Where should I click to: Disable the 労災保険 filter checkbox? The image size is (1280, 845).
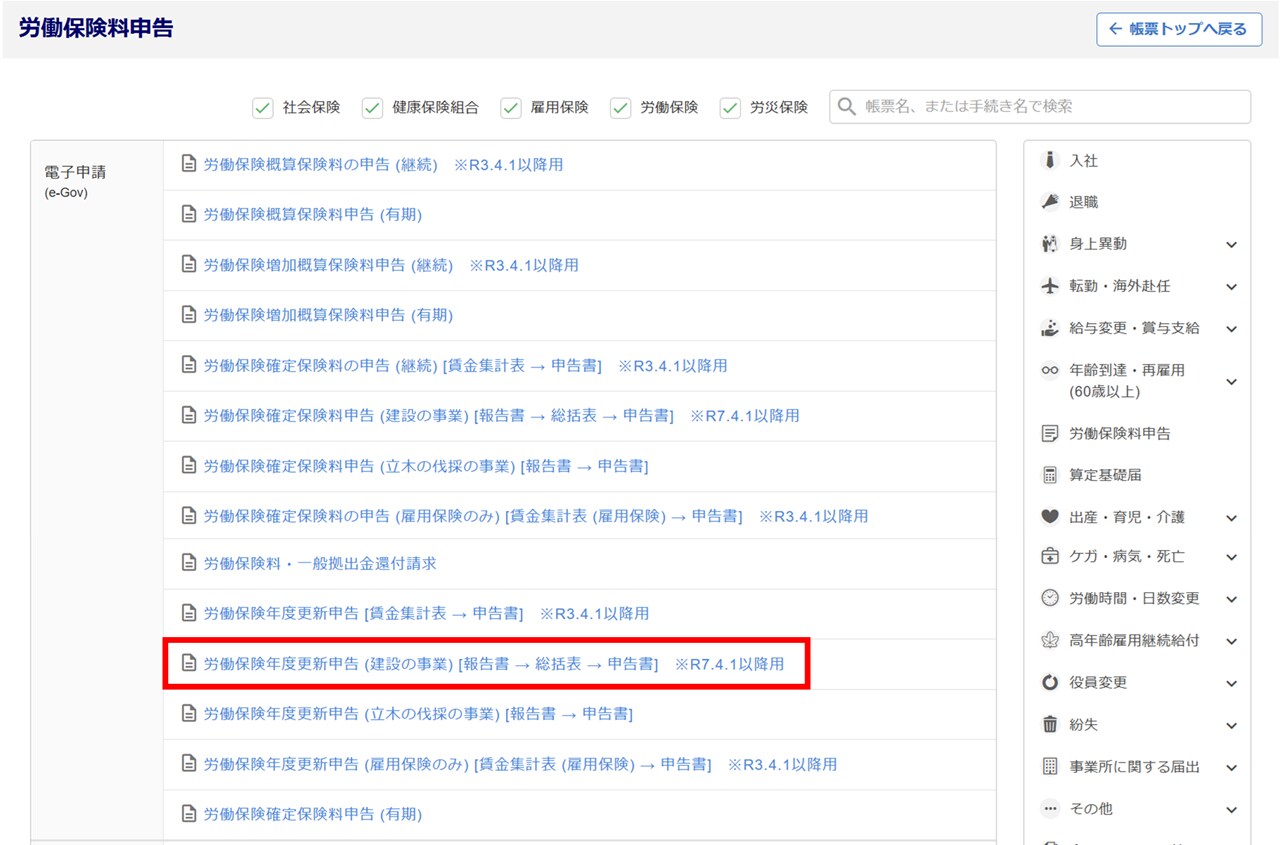tap(730, 107)
